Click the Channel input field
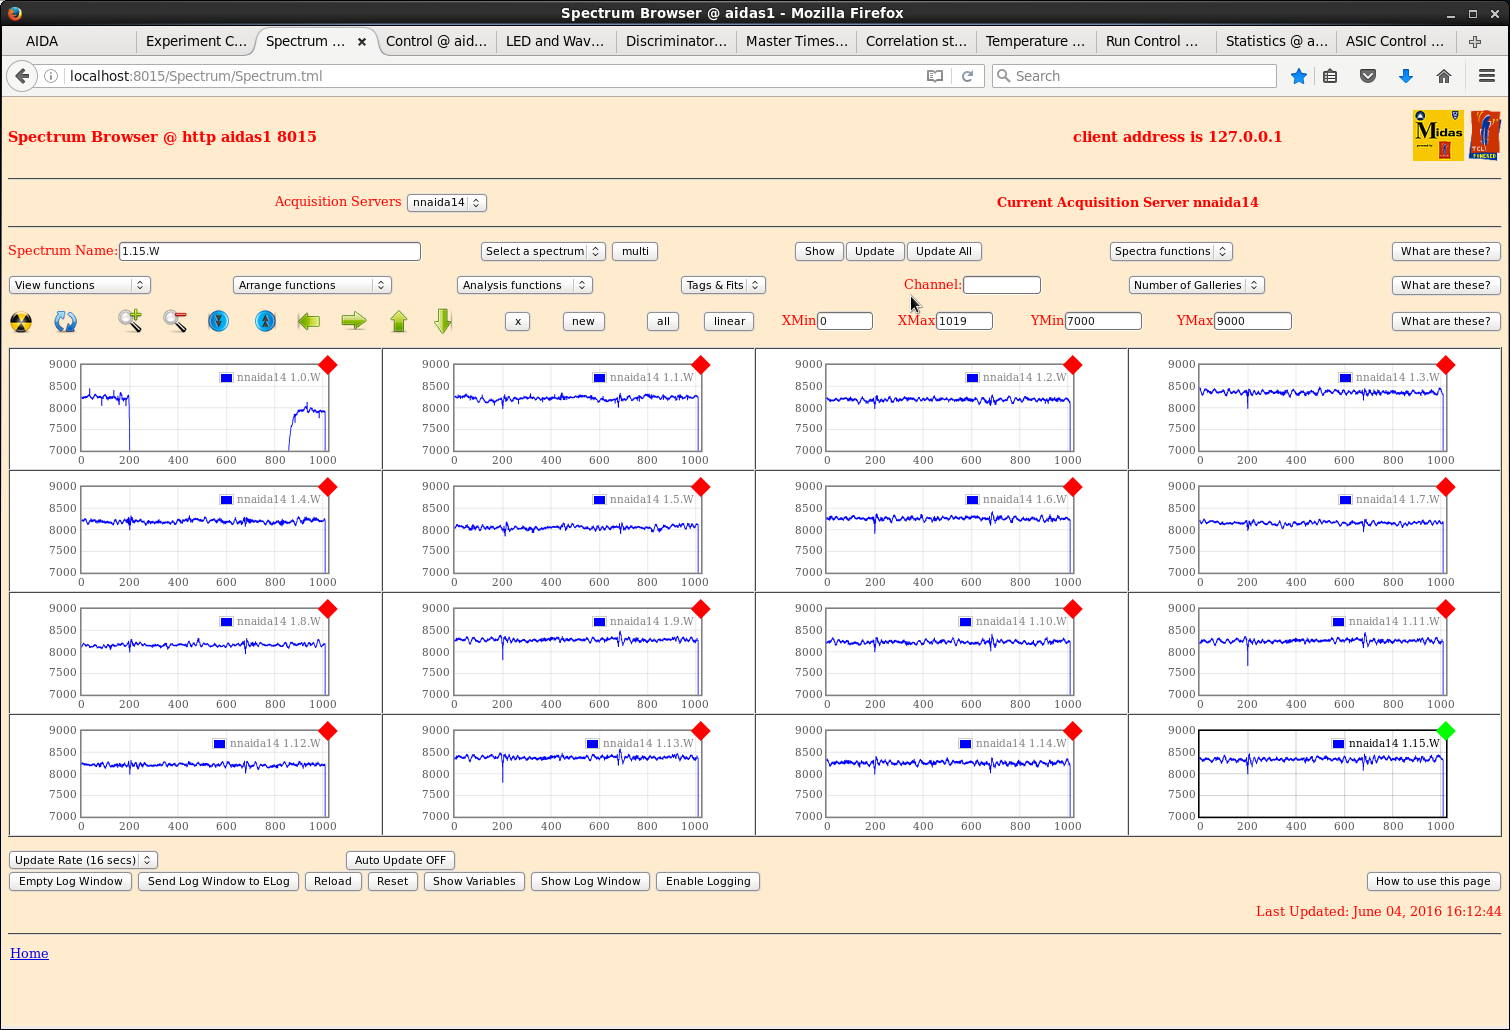1510x1030 pixels. tap(1002, 285)
